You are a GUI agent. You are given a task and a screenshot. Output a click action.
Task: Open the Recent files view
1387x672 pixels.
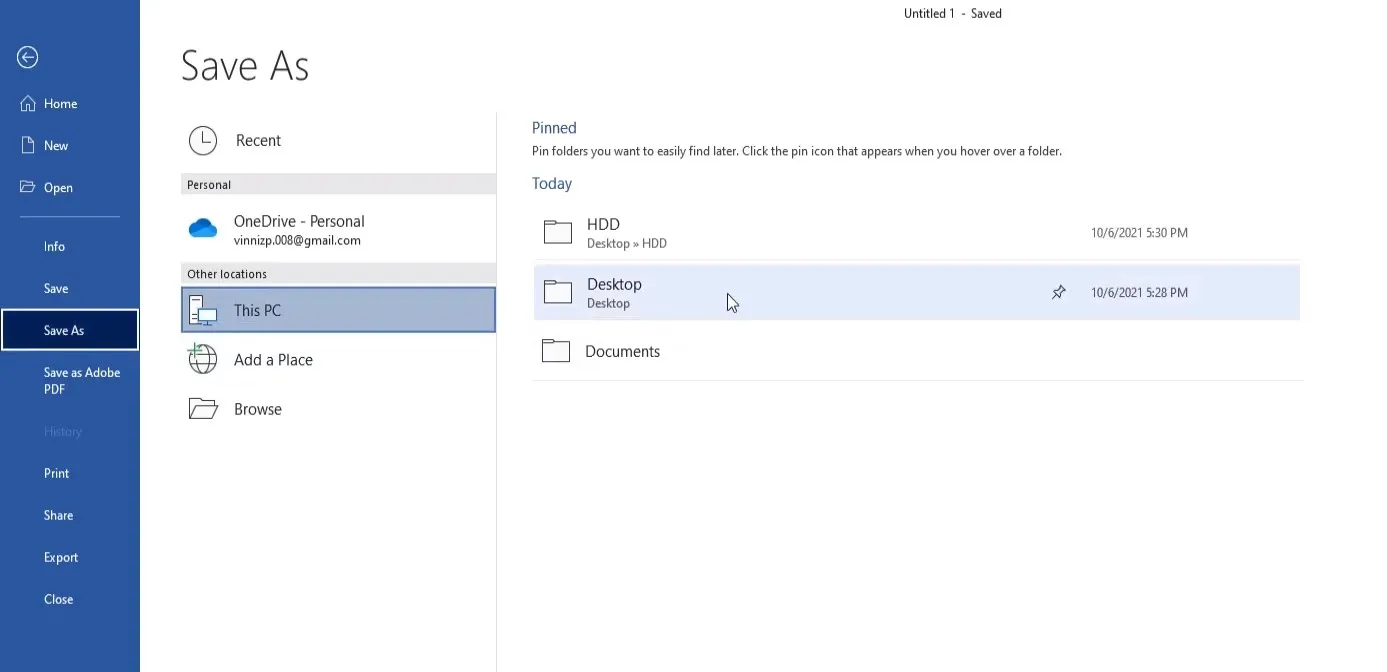[257, 140]
